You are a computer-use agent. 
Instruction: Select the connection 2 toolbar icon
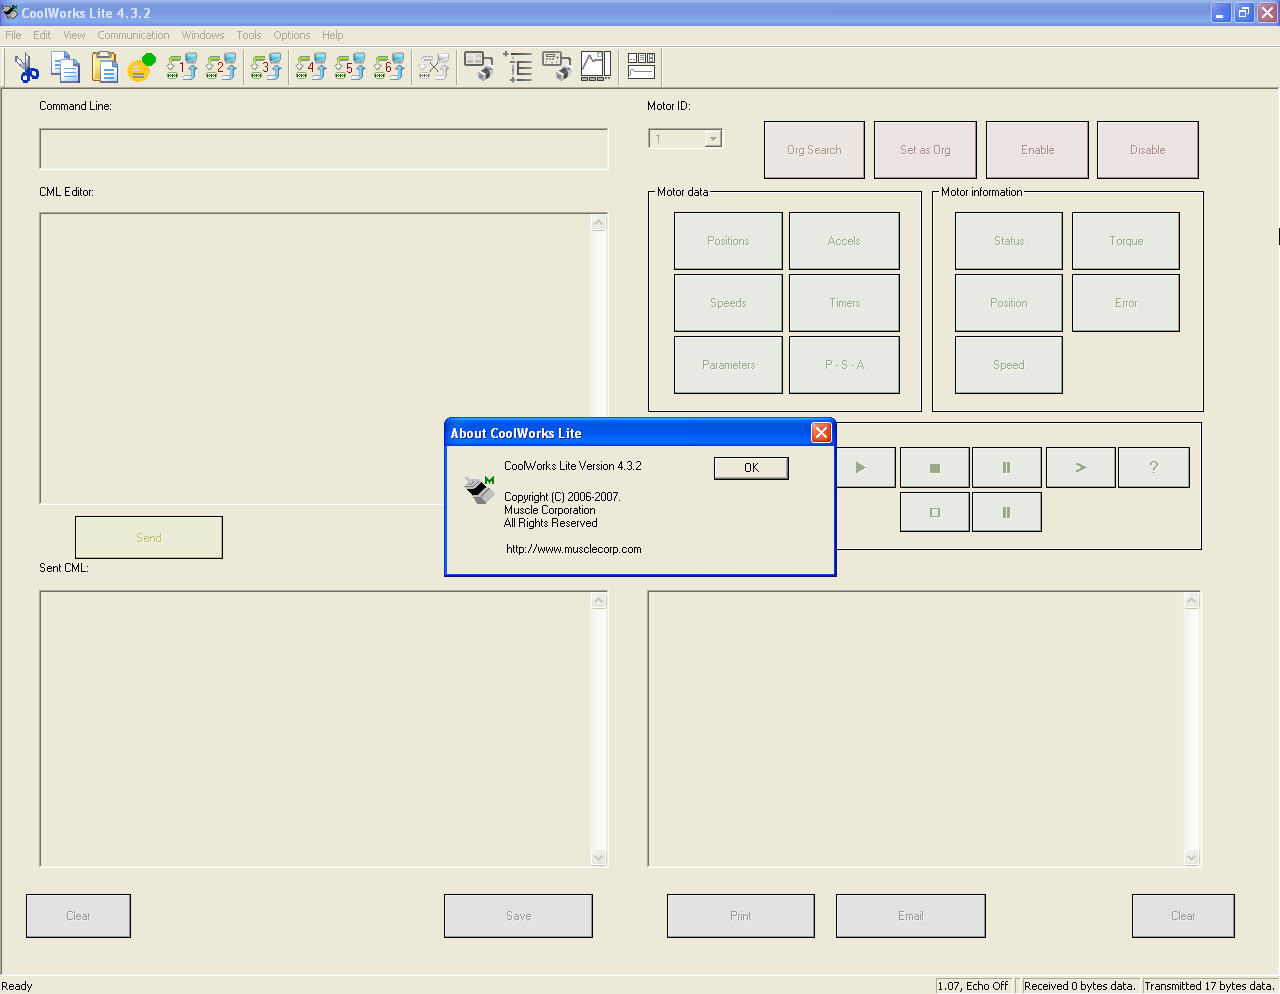pyautogui.click(x=221, y=67)
